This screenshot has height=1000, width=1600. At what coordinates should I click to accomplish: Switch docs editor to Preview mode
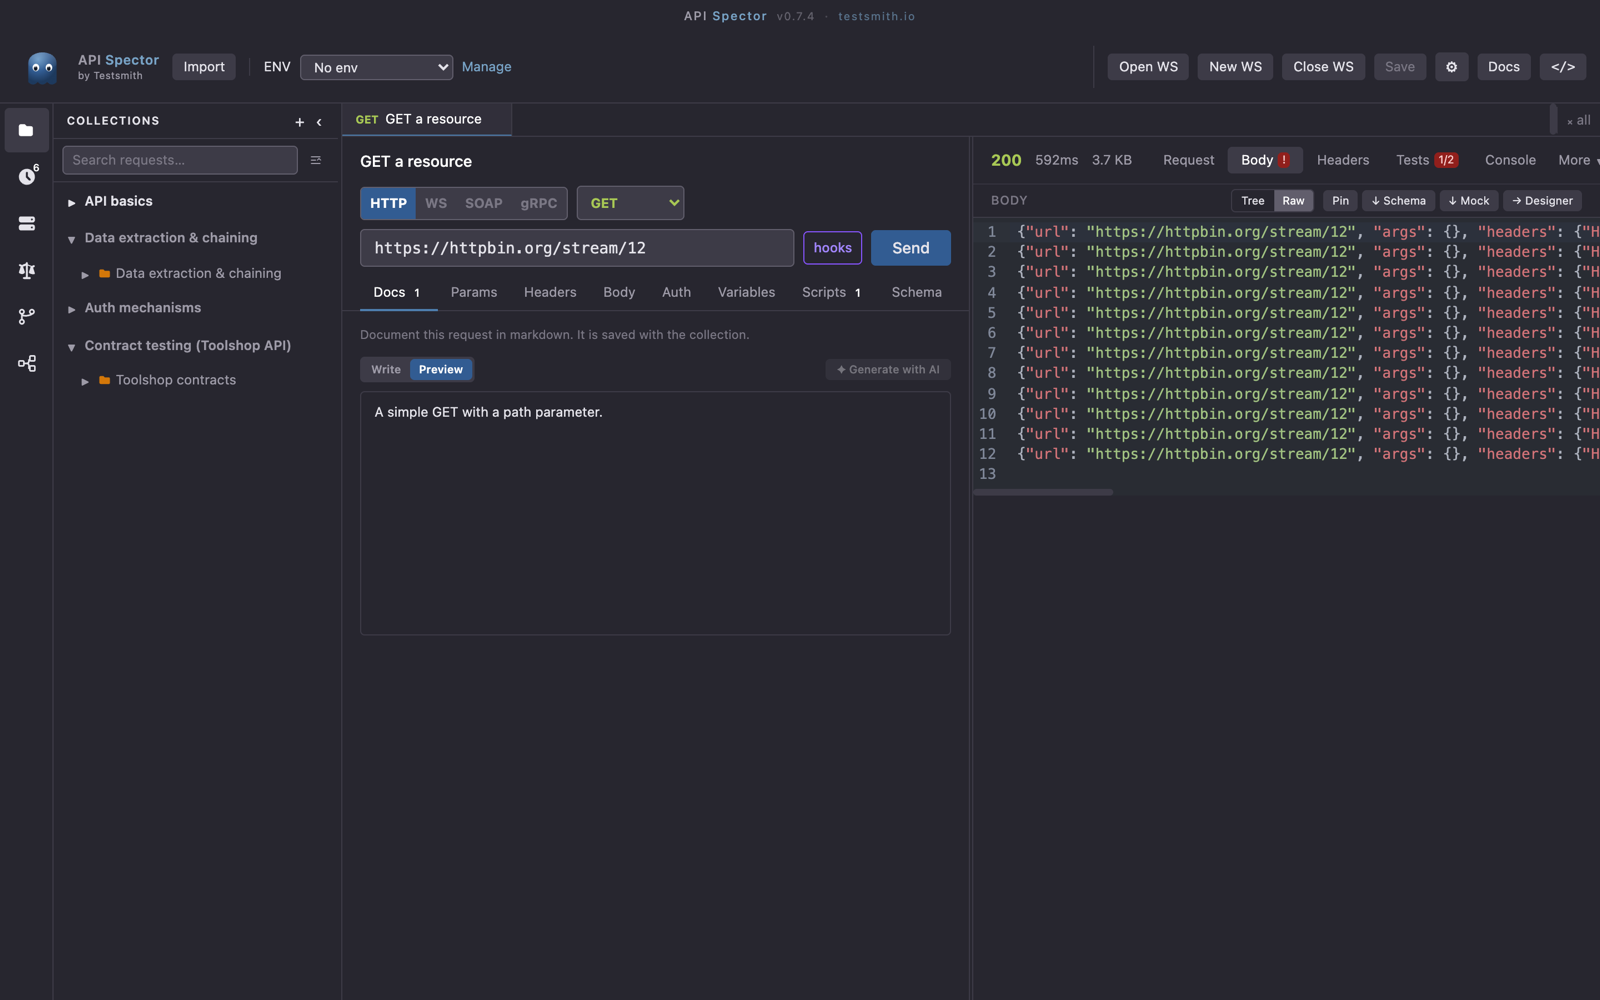point(441,370)
